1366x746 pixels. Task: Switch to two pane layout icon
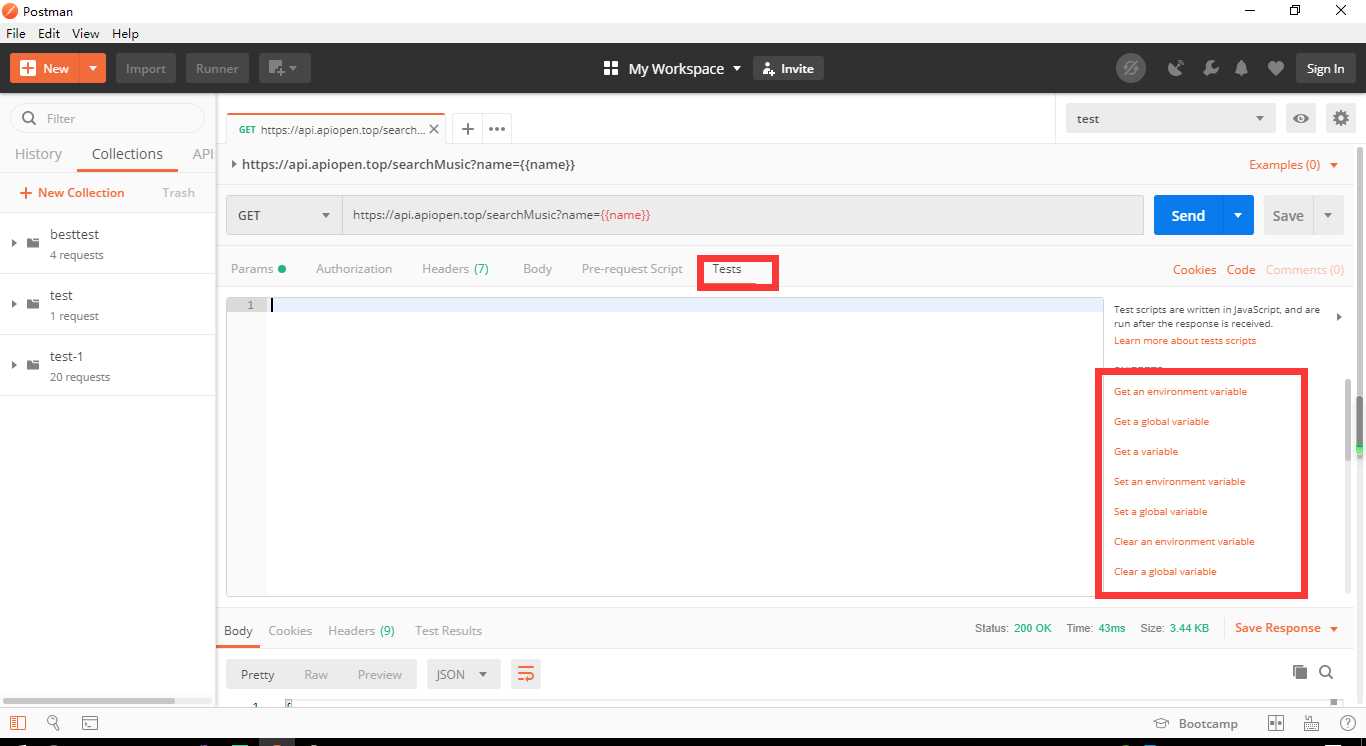[1275, 723]
